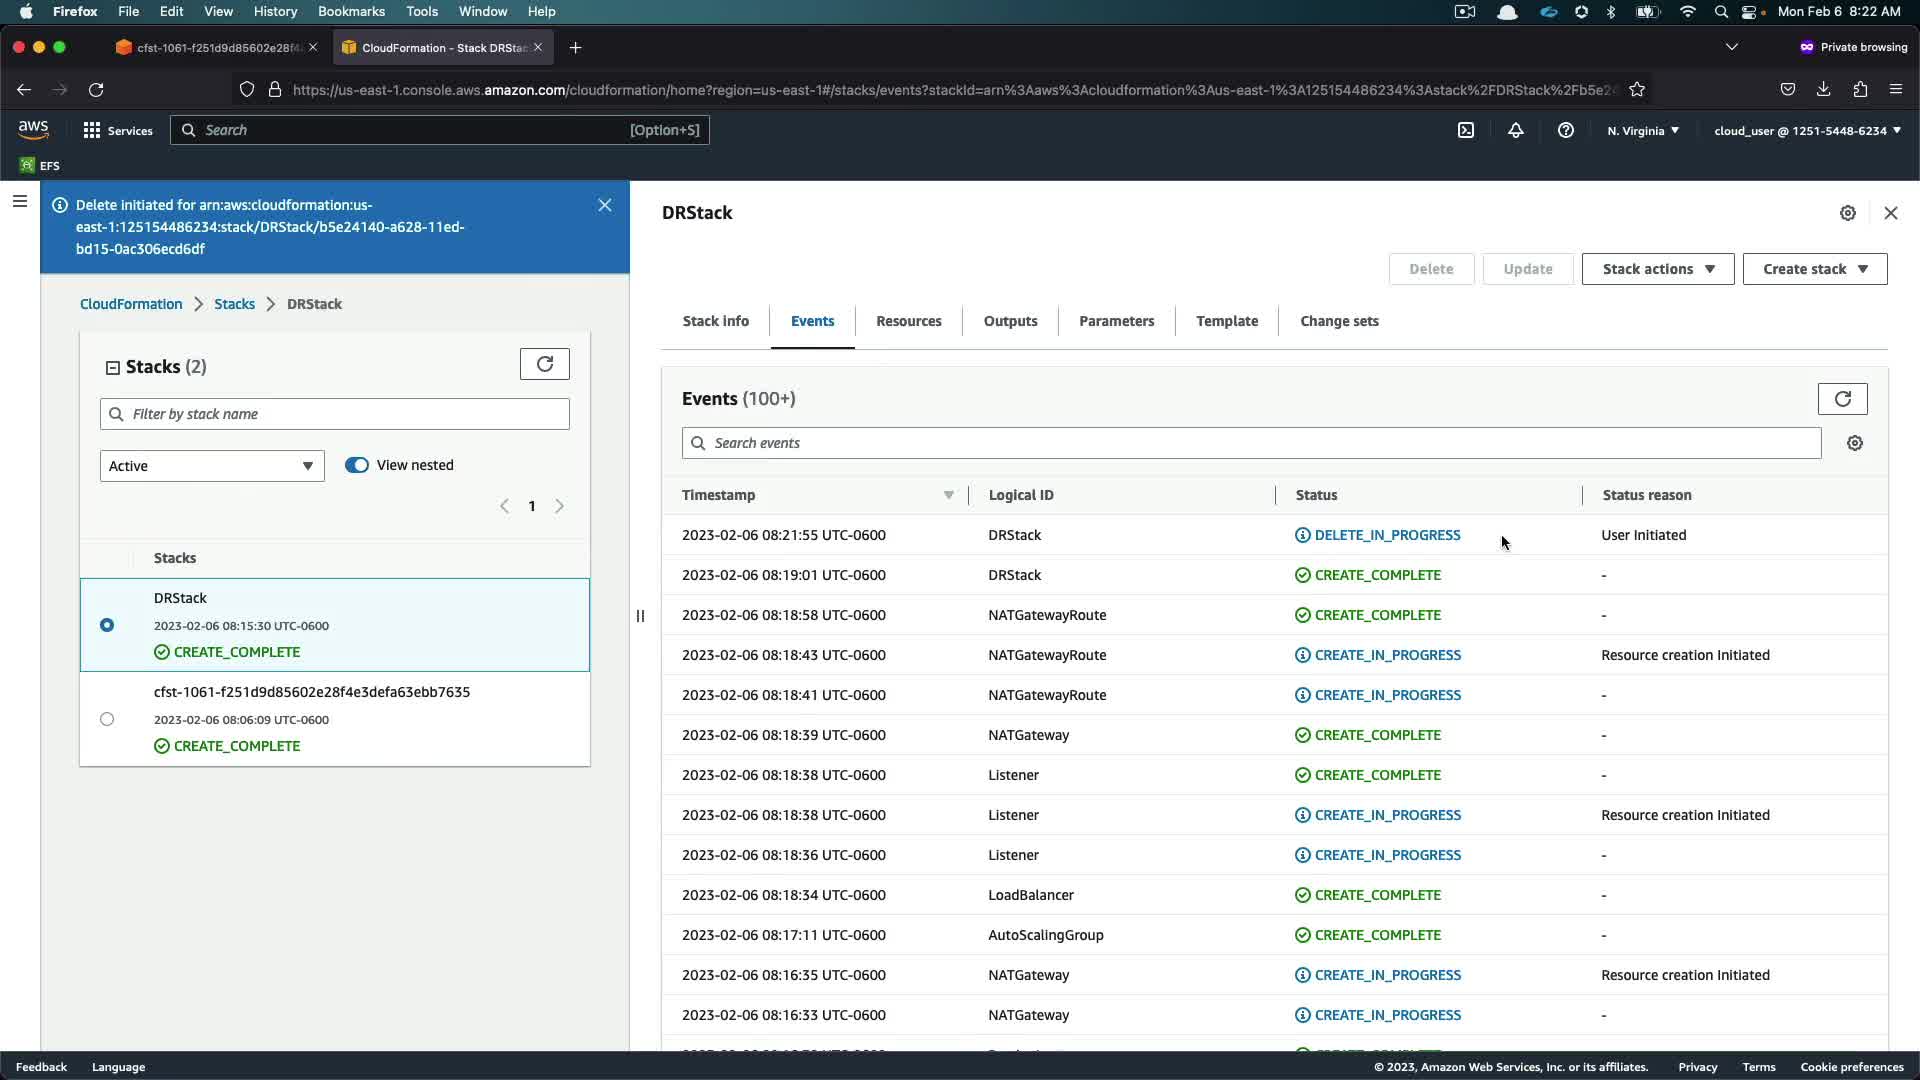Select the cfst-1061 stack radio button
1920x1080 pixels.
(107, 719)
